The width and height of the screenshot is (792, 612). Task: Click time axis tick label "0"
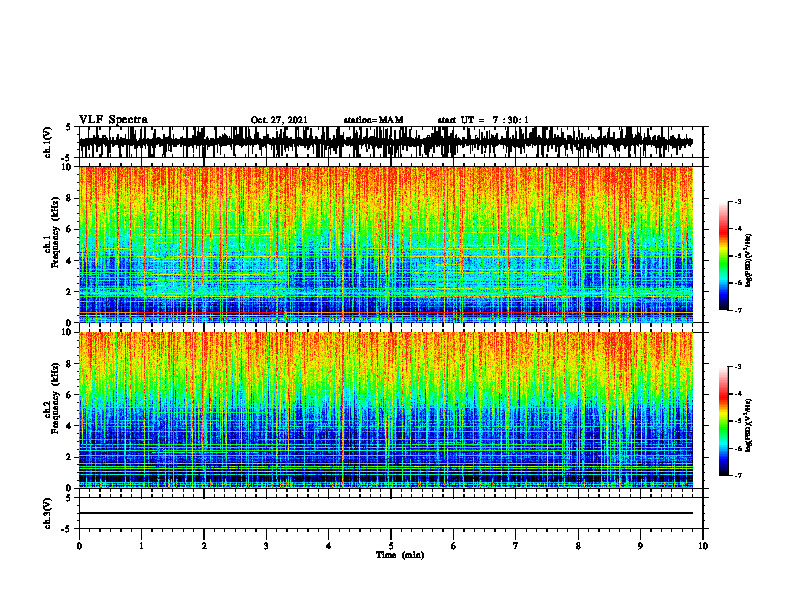[x=79, y=546]
